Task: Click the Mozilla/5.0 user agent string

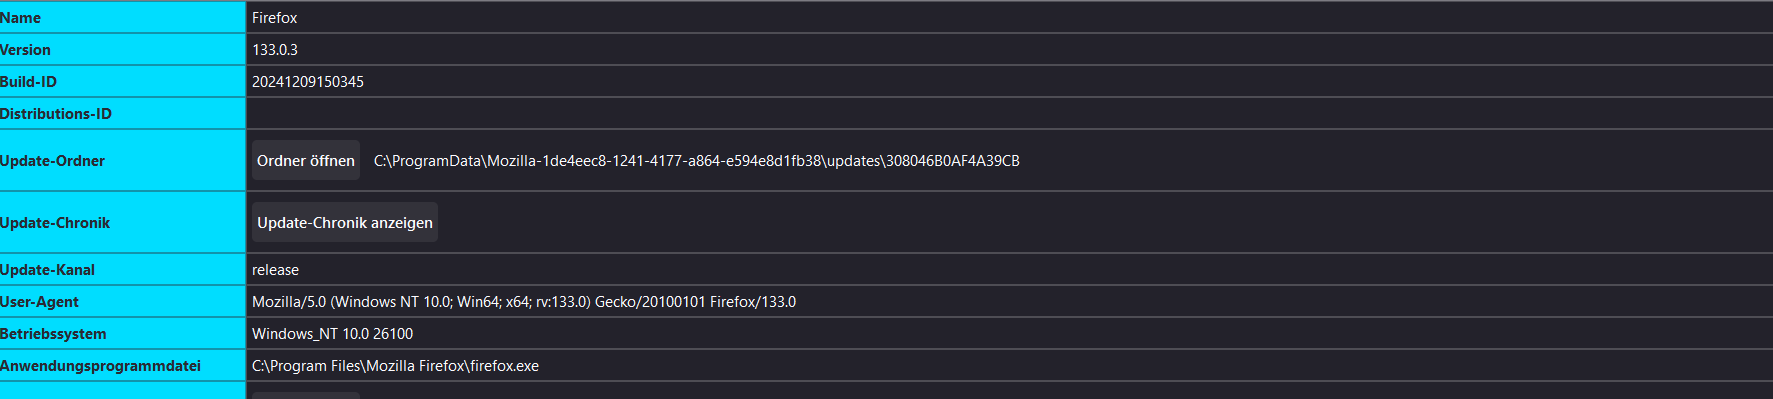Action: [524, 302]
